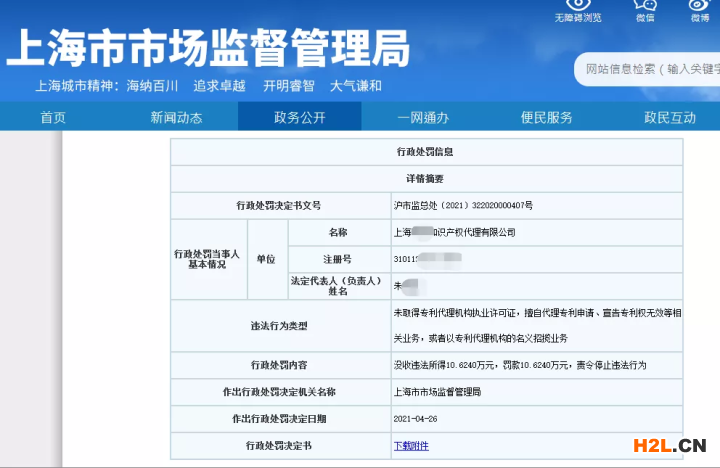This screenshot has height=468, width=720.
Task: Select the penalty text 没收违法所得10.6240万元
Action: tap(444, 366)
